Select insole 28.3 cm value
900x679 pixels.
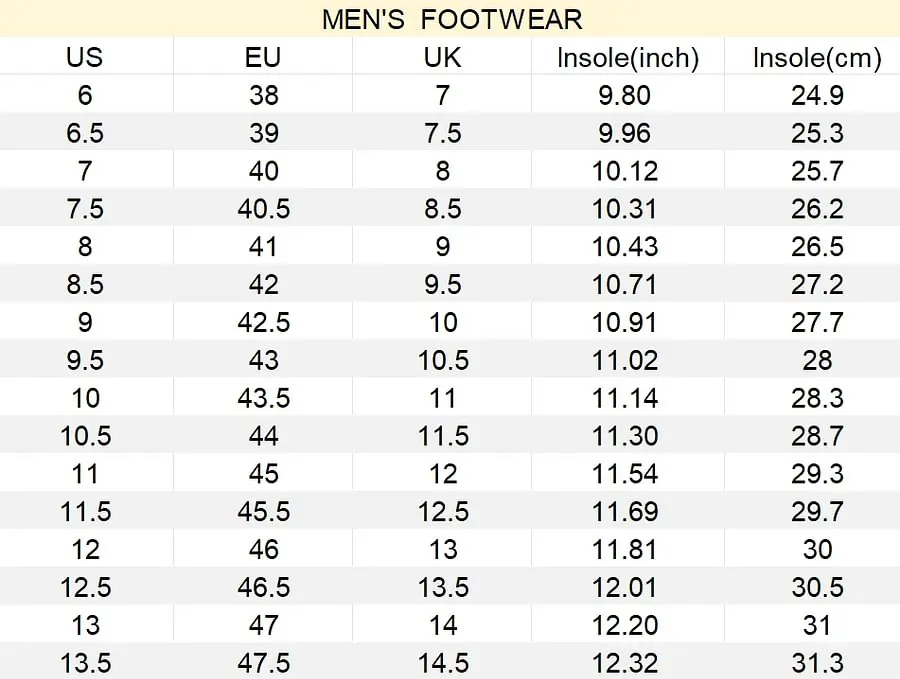(x=817, y=398)
